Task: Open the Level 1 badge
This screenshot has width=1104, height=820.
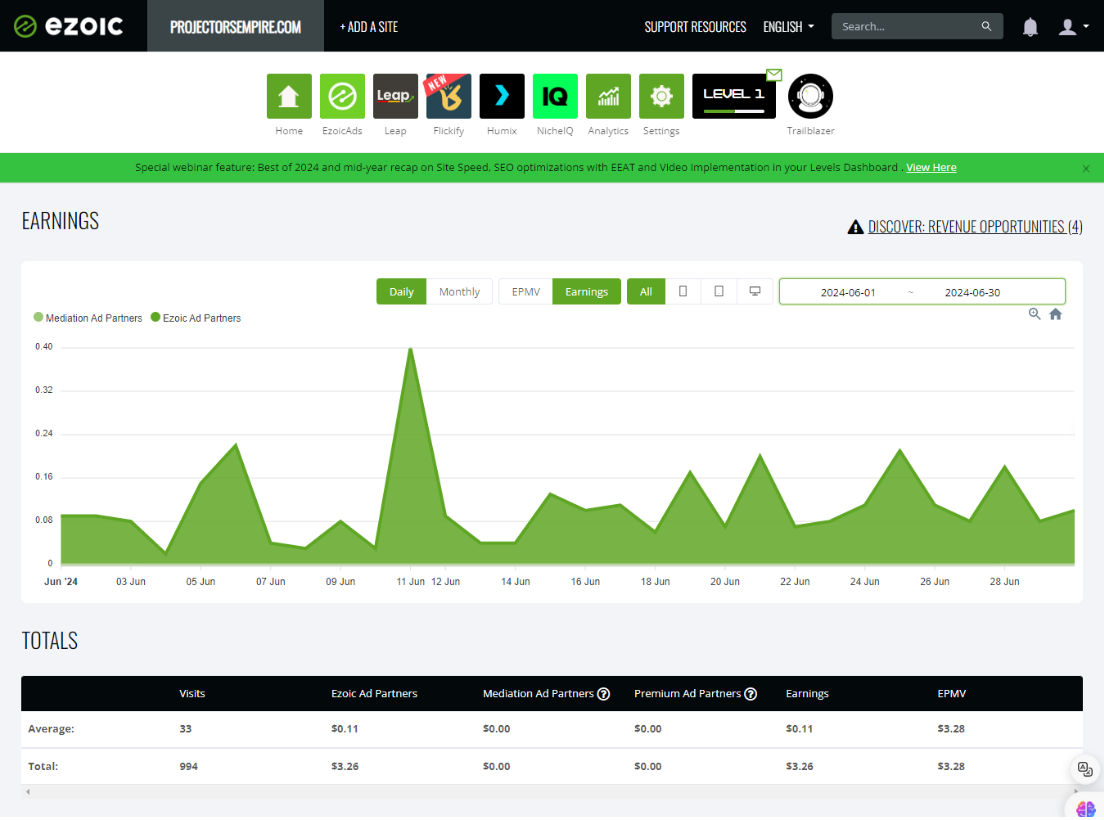Action: pos(734,96)
